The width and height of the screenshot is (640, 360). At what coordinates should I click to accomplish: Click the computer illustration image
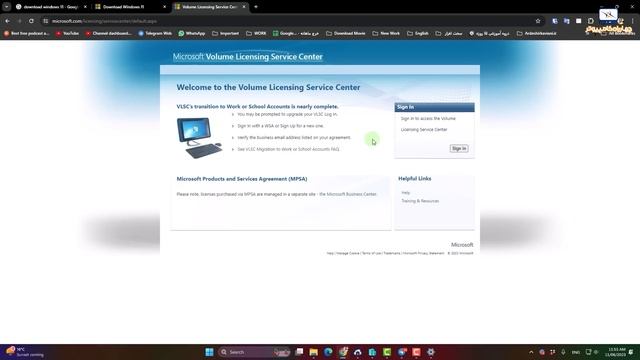pos(200,138)
